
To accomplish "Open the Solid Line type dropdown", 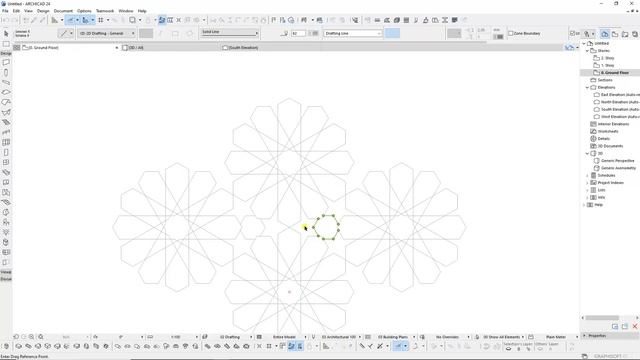I will pyautogui.click(x=230, y=33).
